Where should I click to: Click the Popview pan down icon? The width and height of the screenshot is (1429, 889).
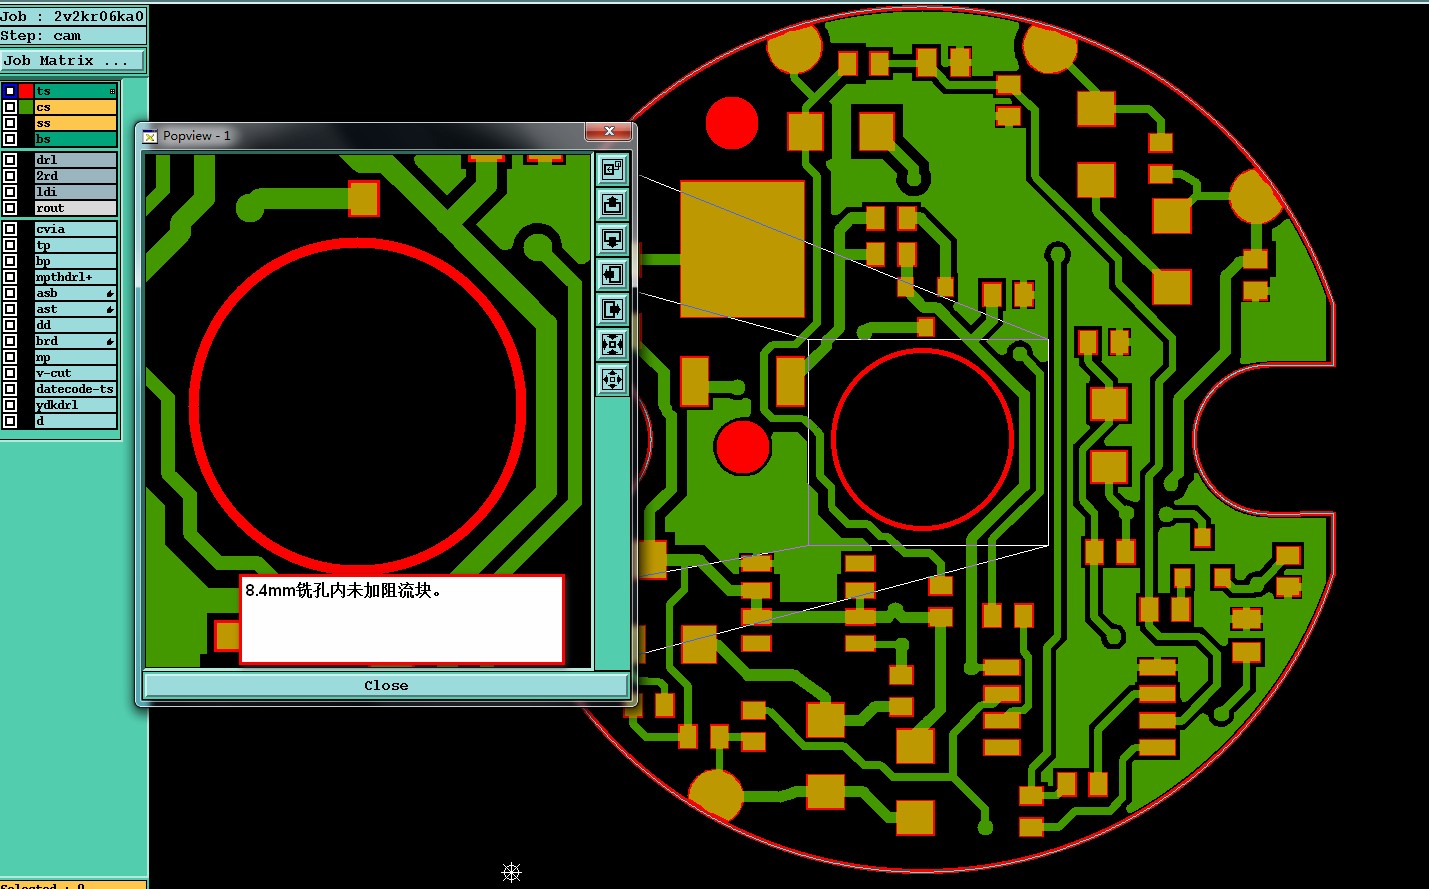coord(612,240)
